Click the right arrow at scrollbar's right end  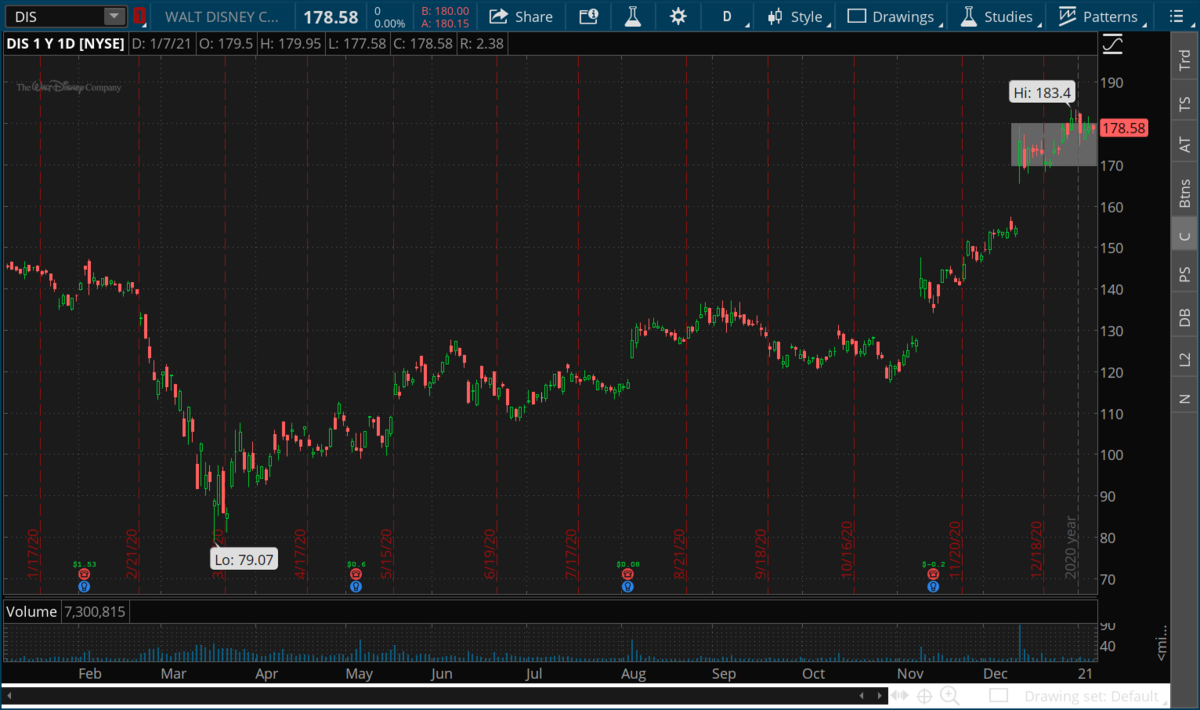click(x=882, y=695)
